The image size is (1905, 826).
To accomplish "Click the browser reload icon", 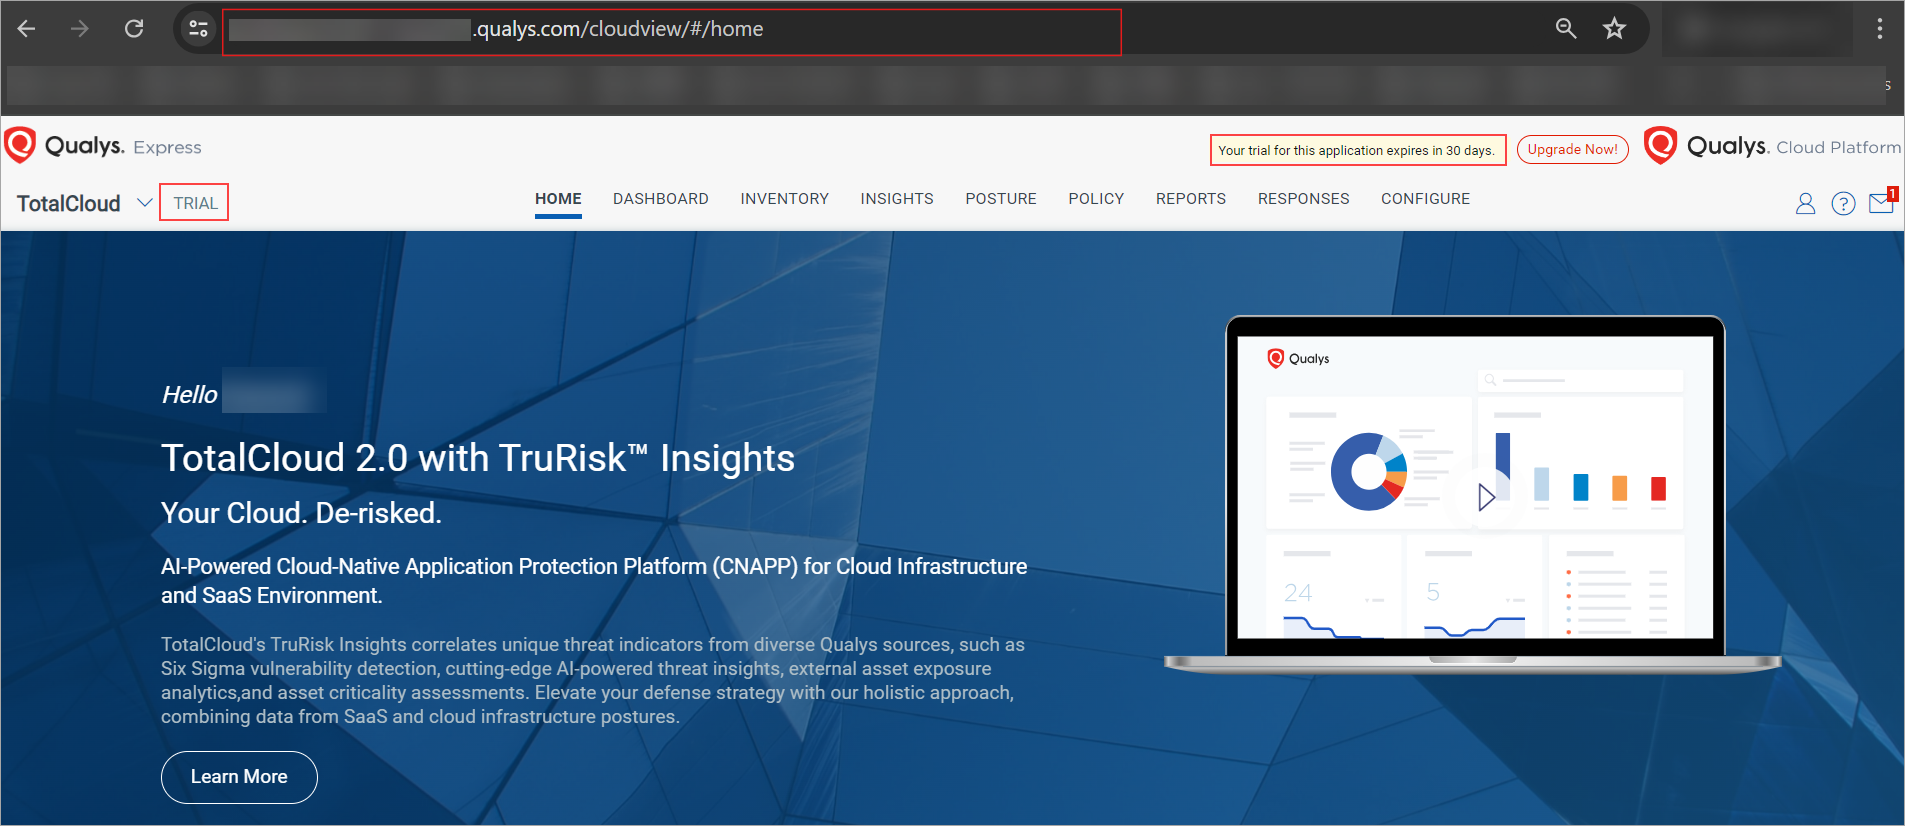I will click(134, 29).
